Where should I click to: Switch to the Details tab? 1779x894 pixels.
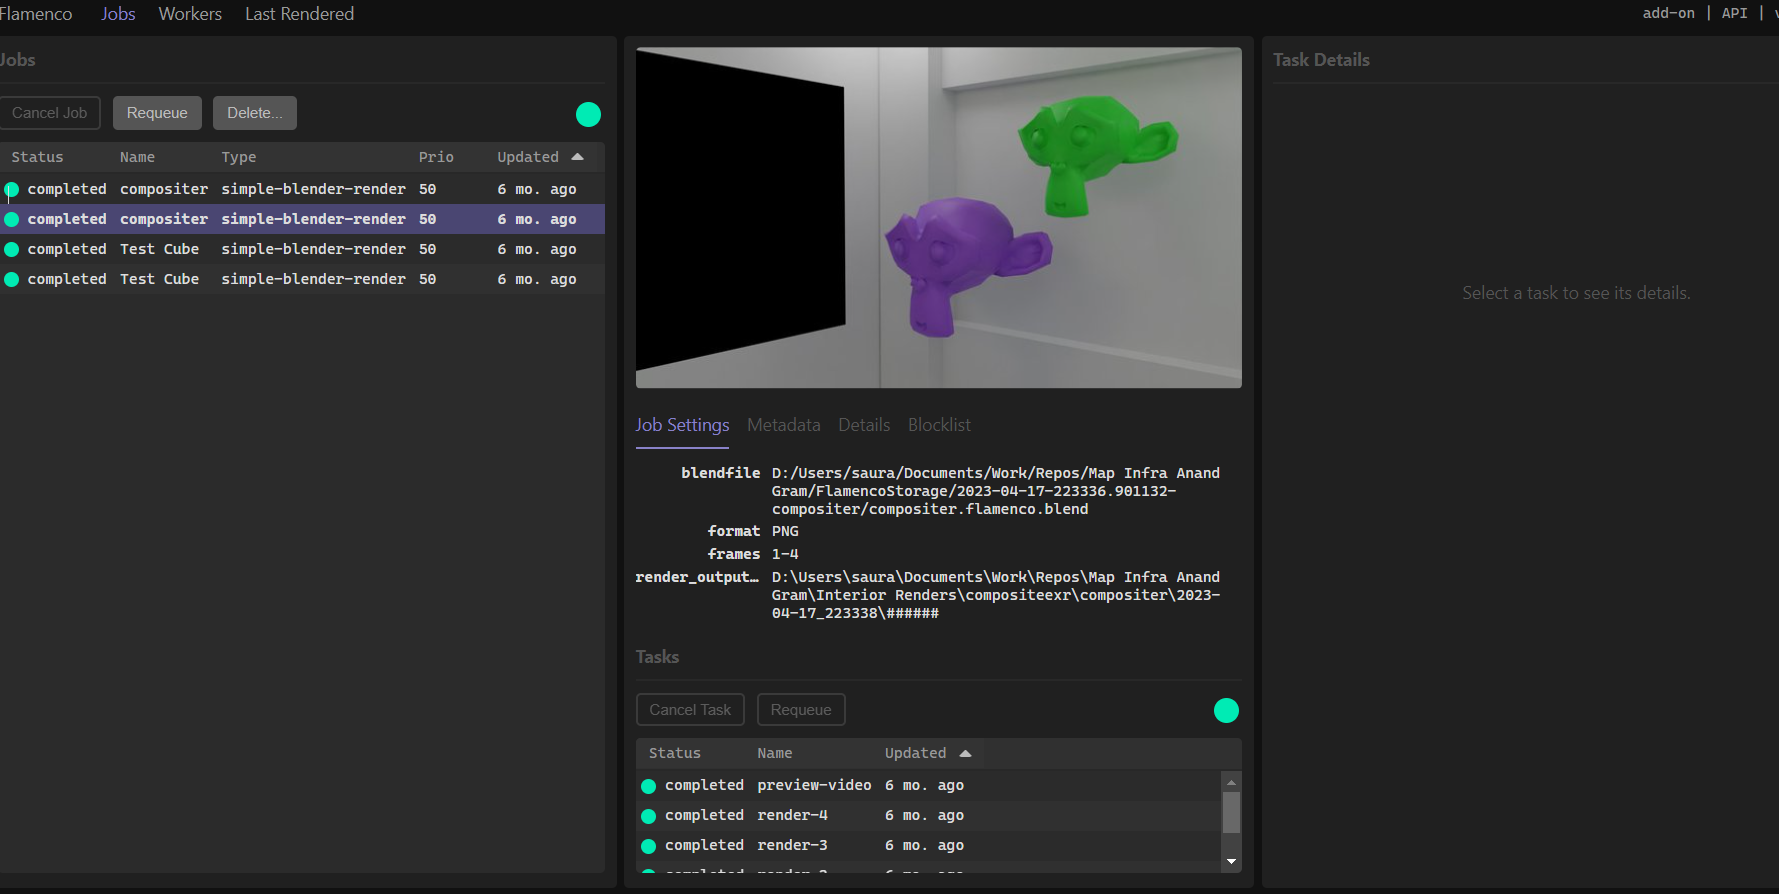pyautogui.click(x=864, y=425)
